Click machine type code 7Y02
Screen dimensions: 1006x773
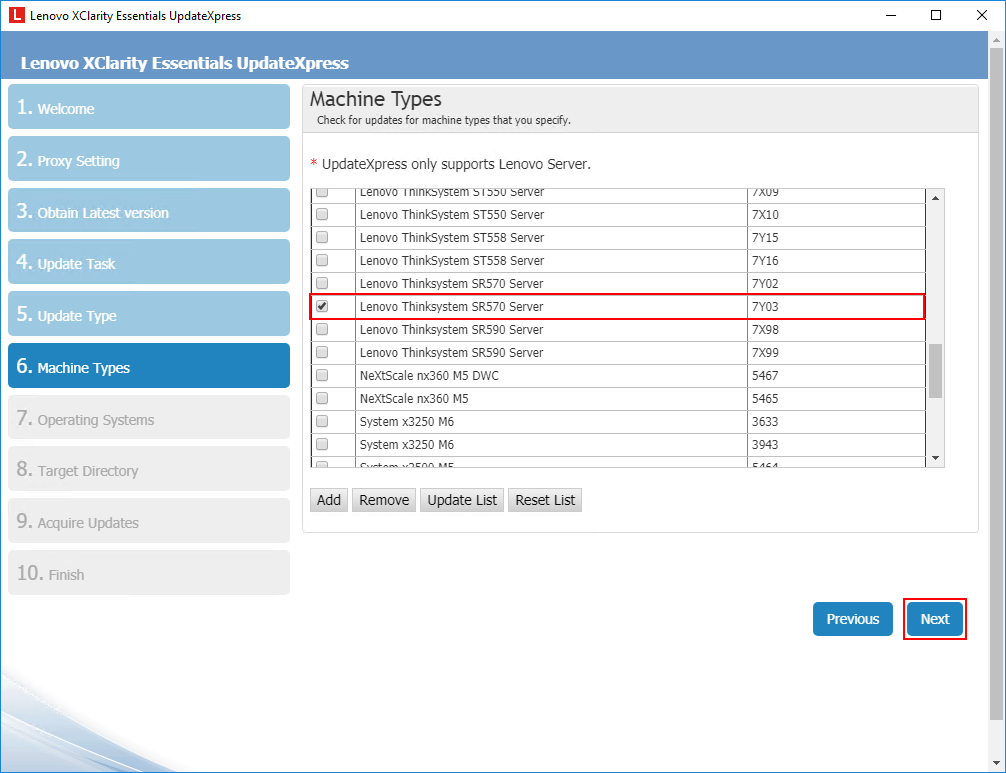pyautogui.click(x=765, y=284)
